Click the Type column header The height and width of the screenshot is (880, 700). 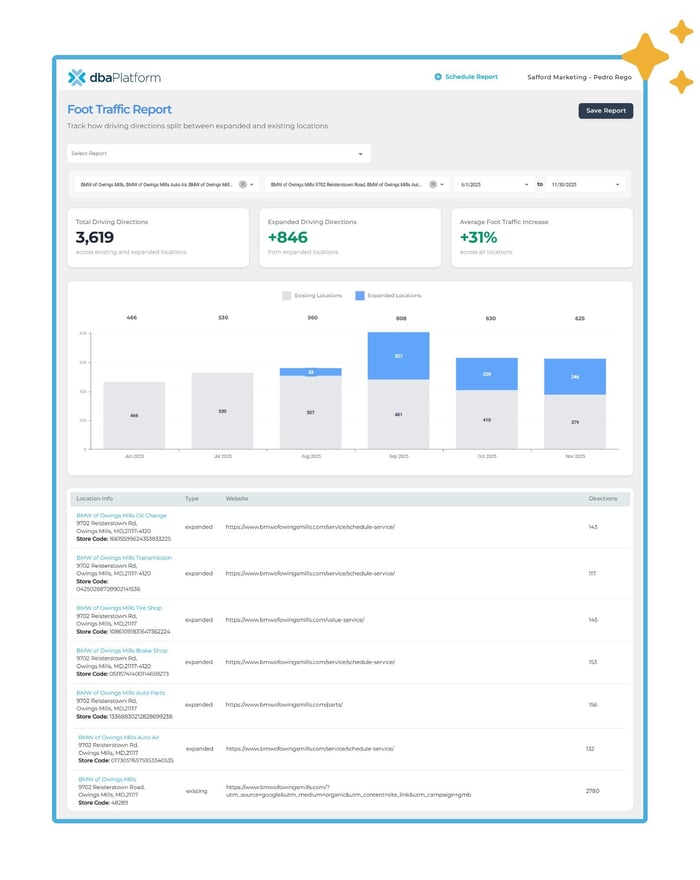[191, 498]
